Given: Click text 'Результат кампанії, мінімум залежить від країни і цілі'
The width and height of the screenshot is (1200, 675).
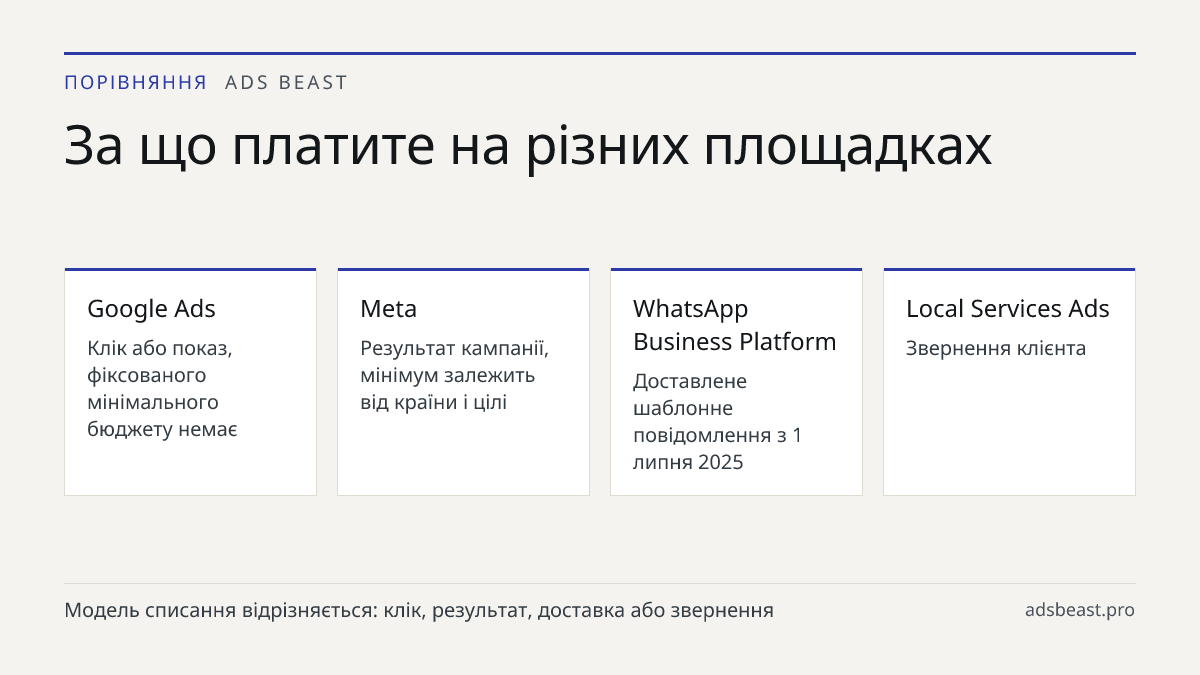Looking at the screenshot, I should tap(455, 376).
